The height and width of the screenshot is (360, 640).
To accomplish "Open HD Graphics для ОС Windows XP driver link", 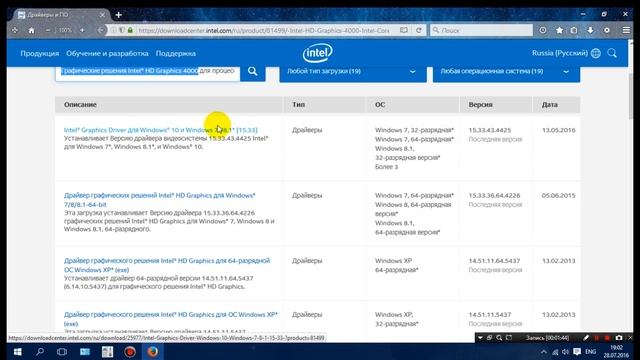I will [171, 319].
